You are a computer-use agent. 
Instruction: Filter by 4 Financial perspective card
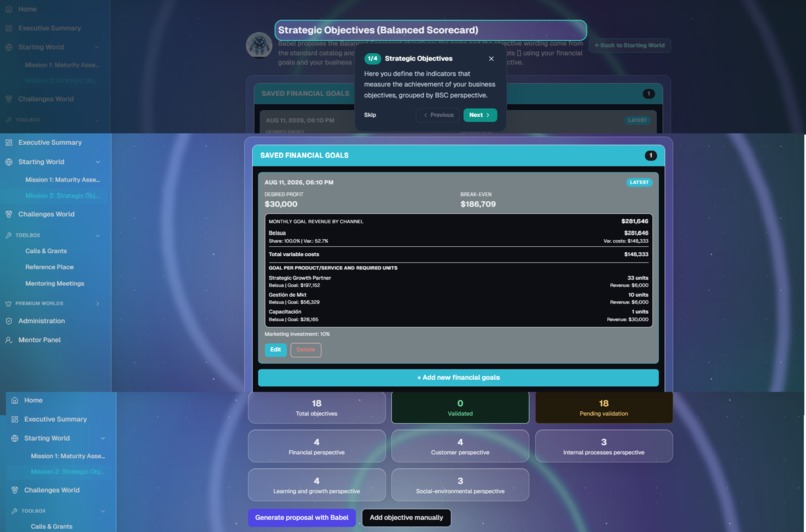[x=317, y=446]
